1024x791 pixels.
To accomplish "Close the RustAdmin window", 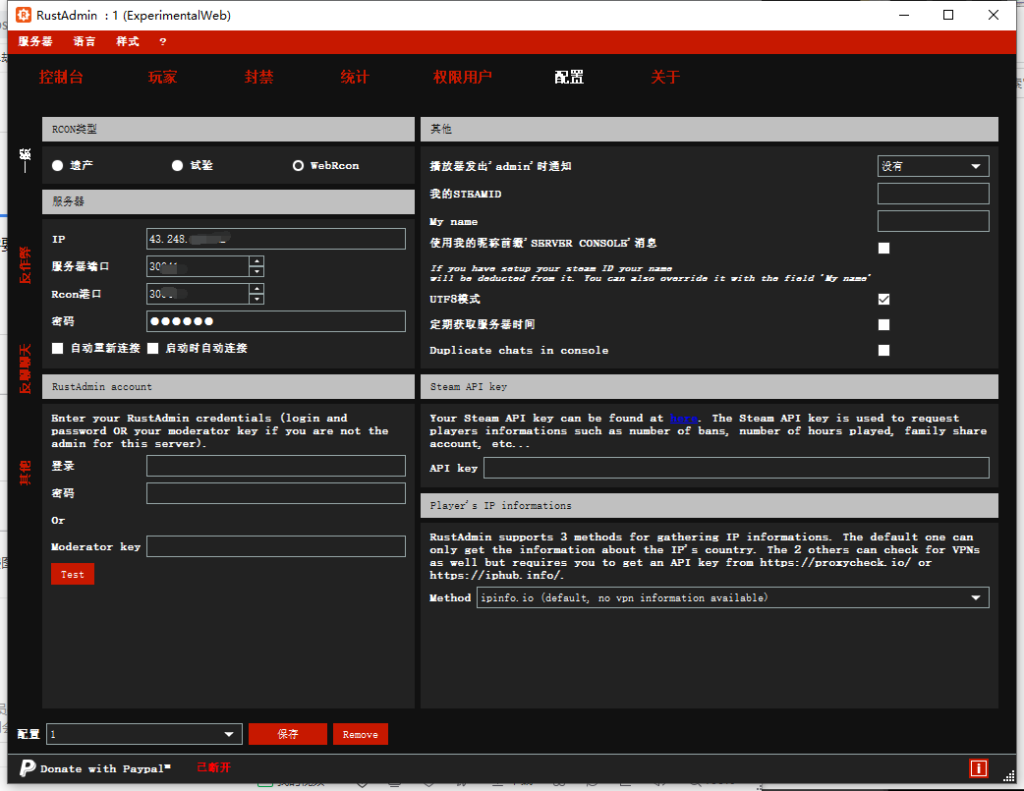I will click(x=993, y=15).
